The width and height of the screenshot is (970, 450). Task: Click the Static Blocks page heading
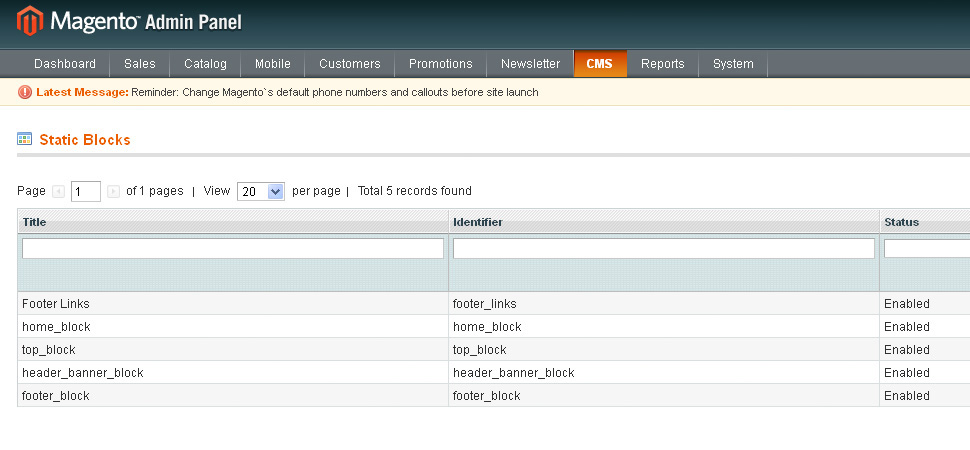85,140
